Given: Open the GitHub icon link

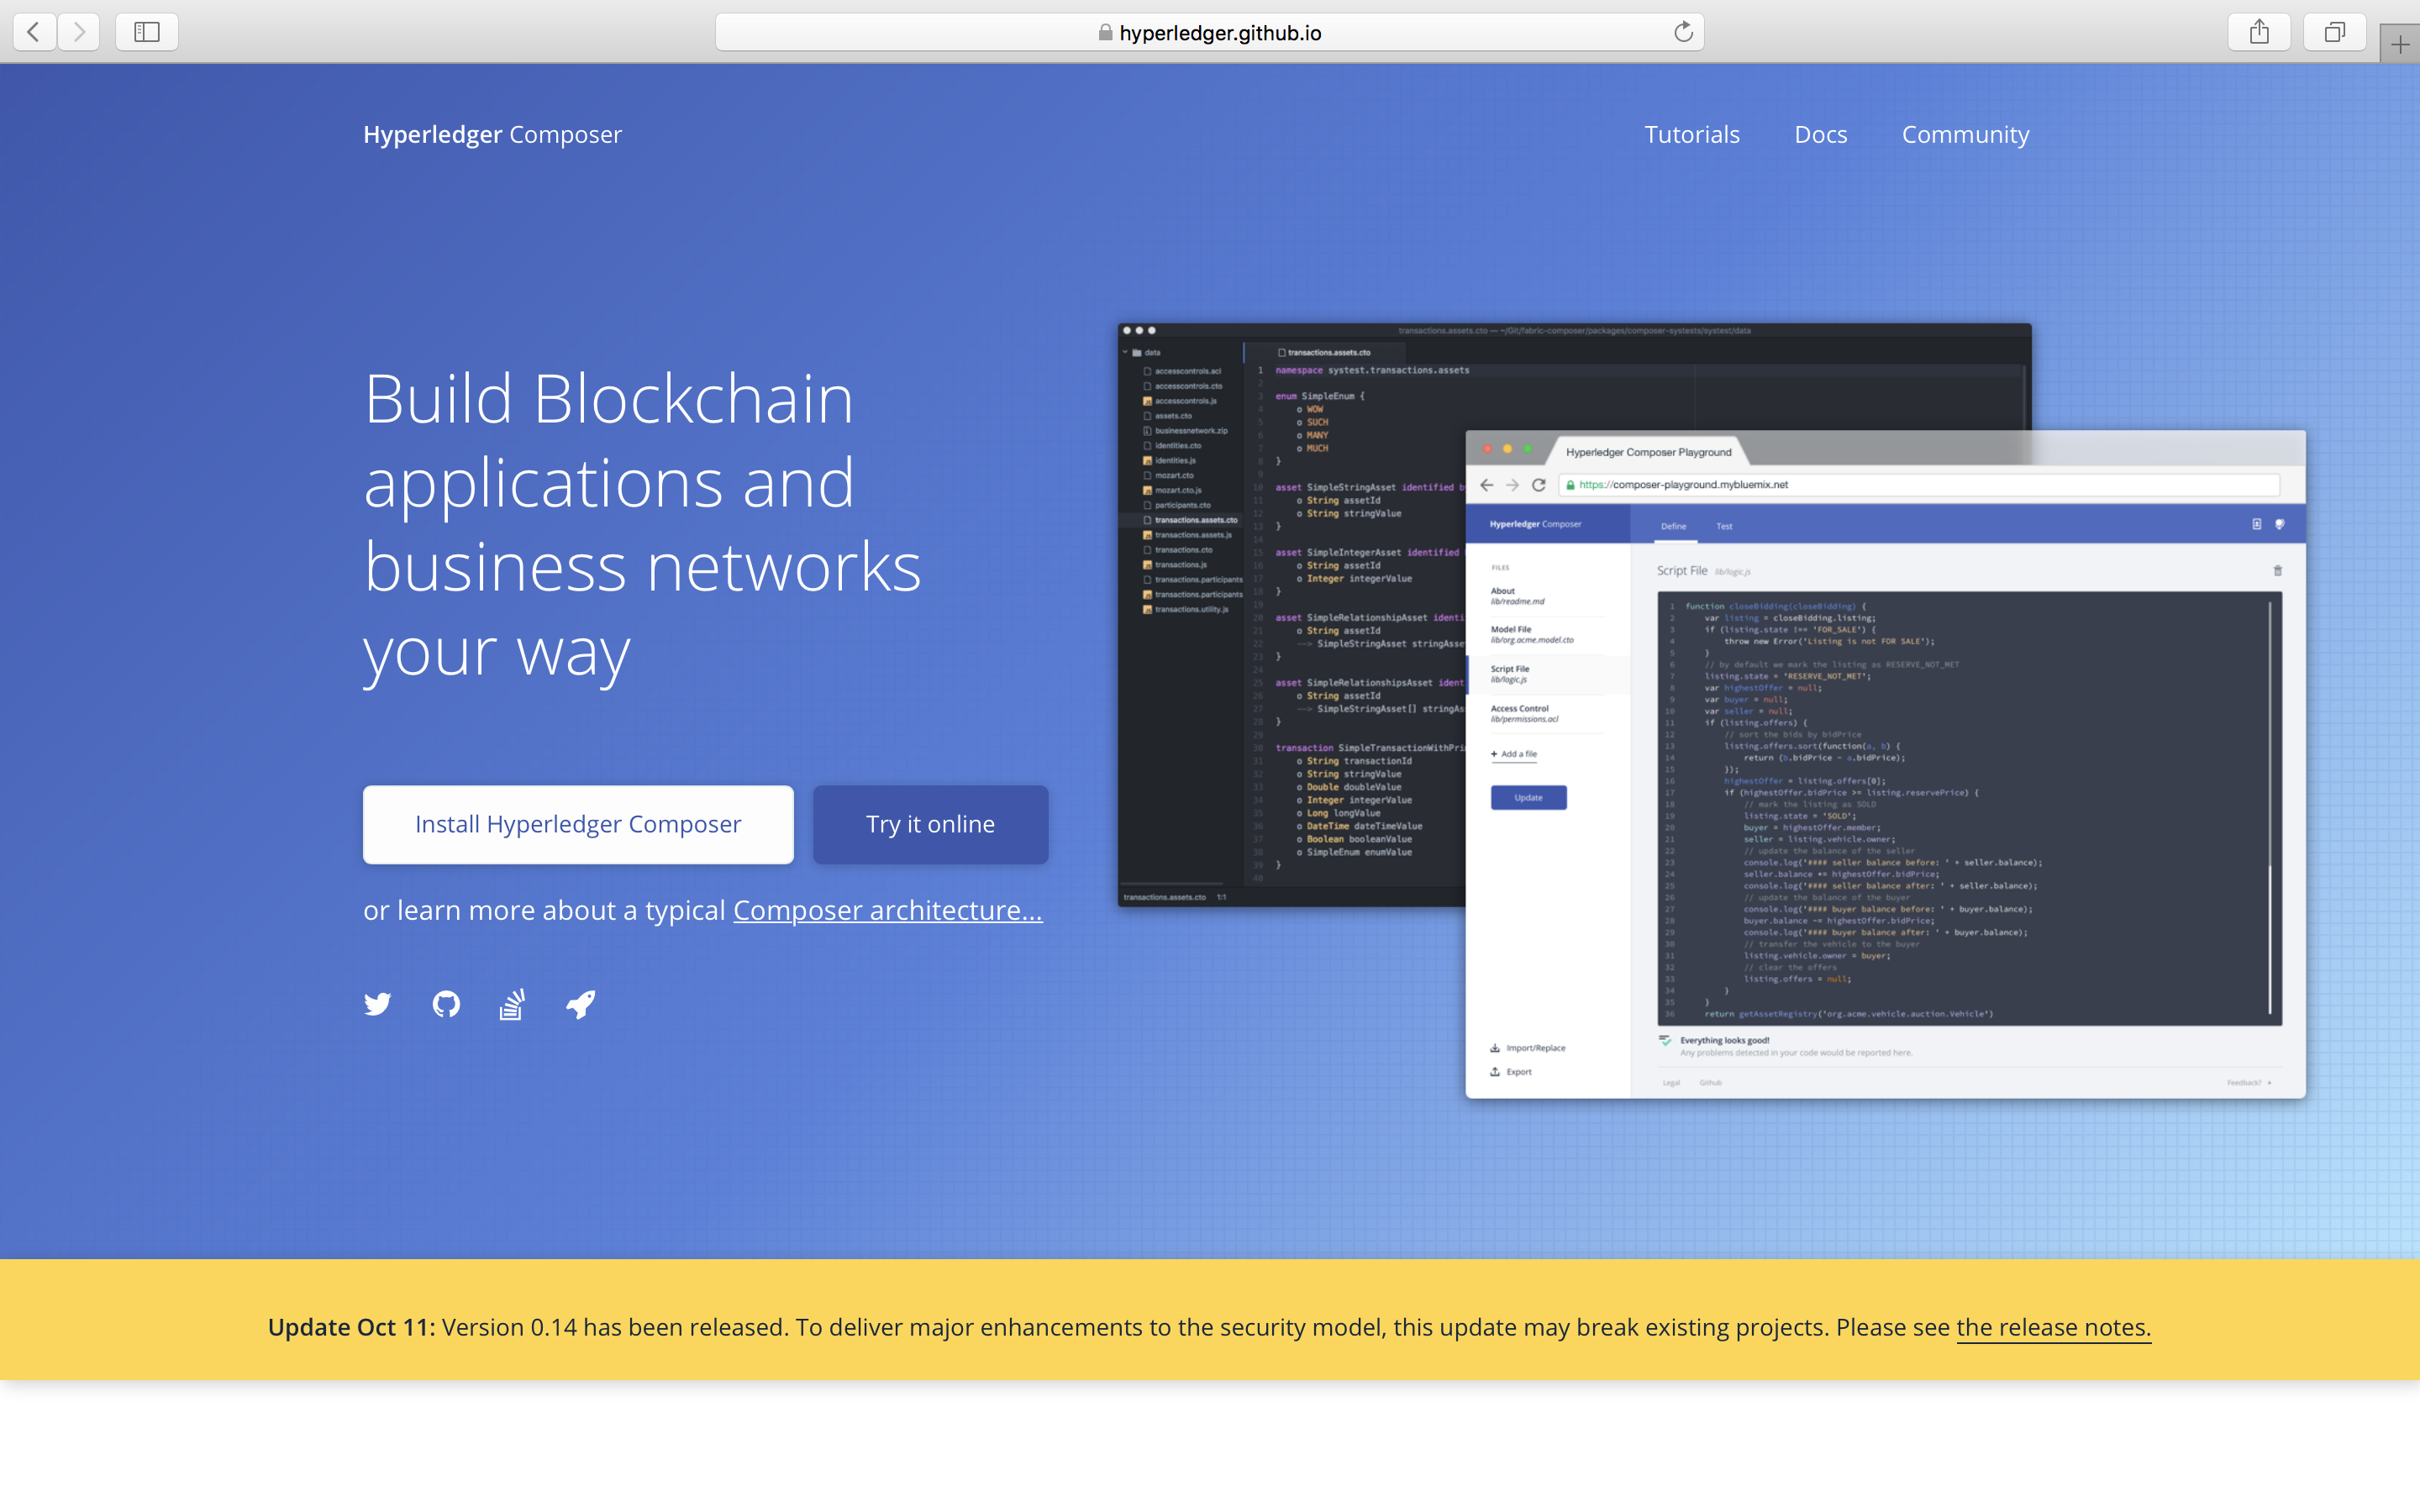Looking at the screenshot, I should tap(446, 1004).
